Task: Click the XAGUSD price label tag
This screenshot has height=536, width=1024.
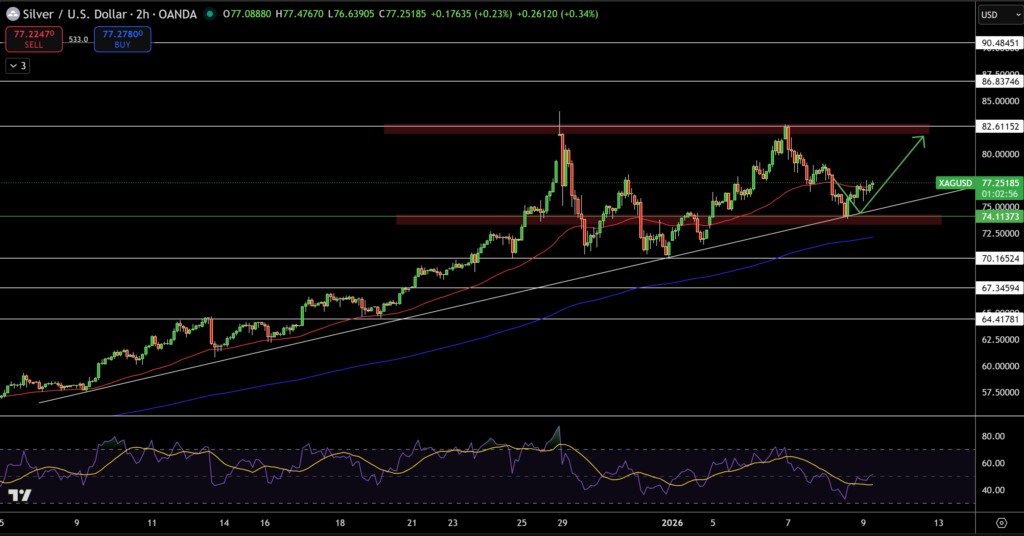Action: 954,184
